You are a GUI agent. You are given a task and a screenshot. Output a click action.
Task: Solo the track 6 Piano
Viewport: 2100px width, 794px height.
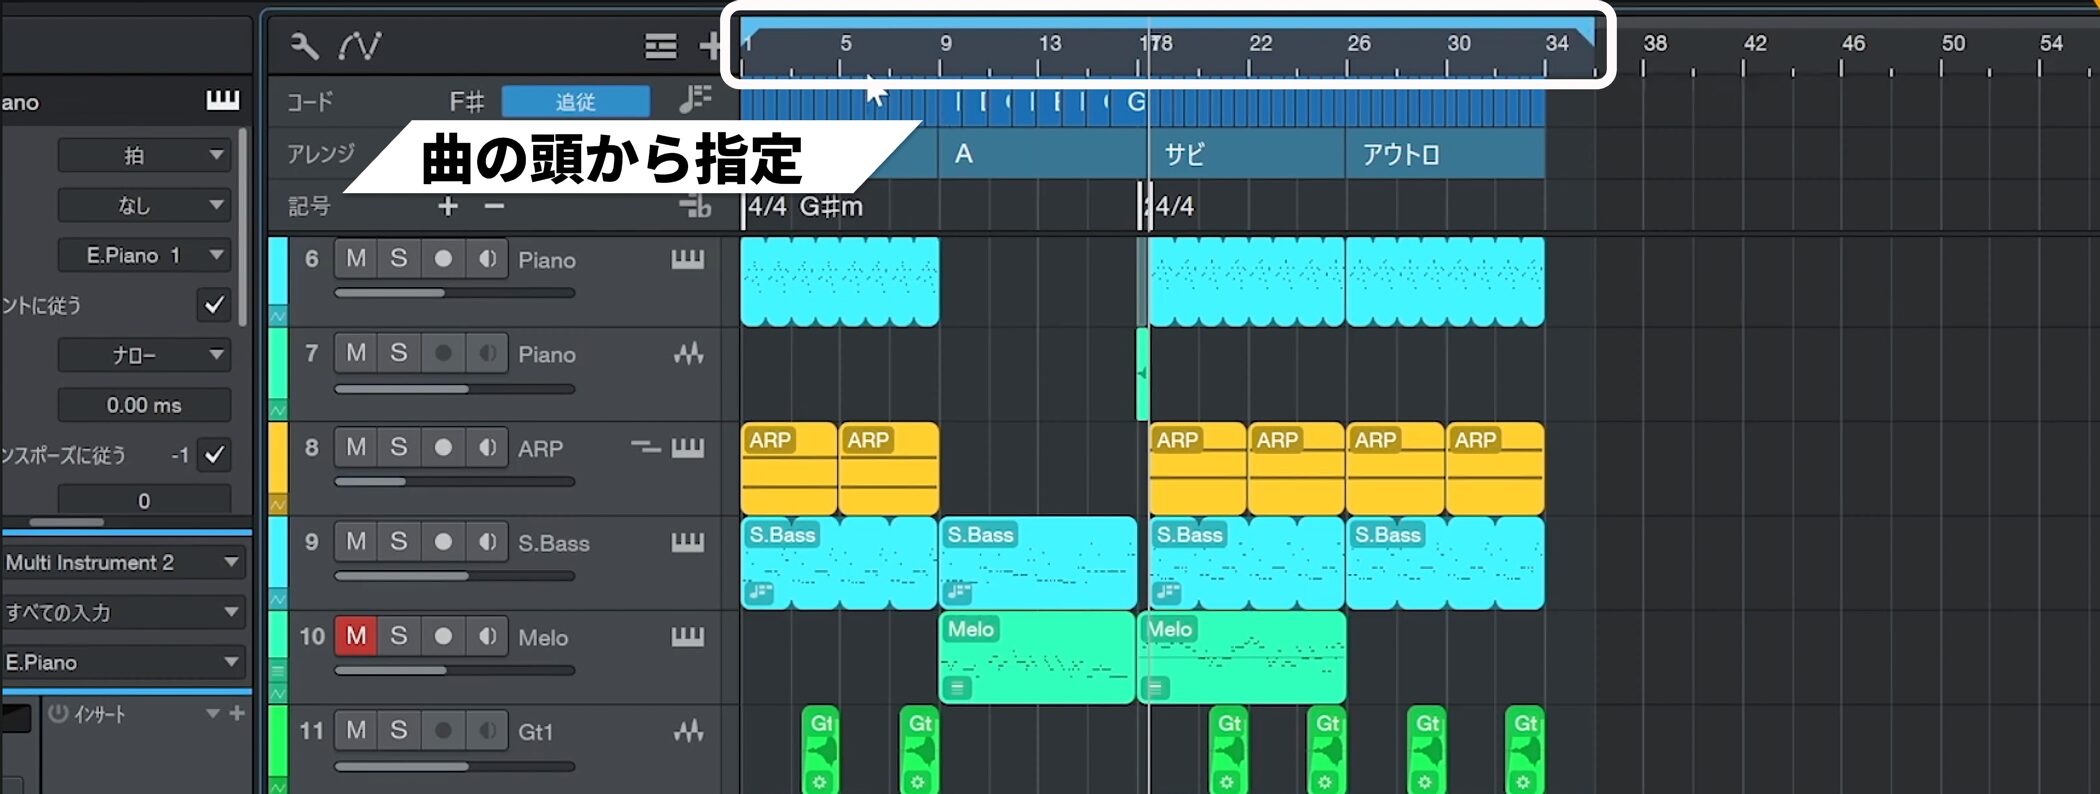[x=399, y=259]
